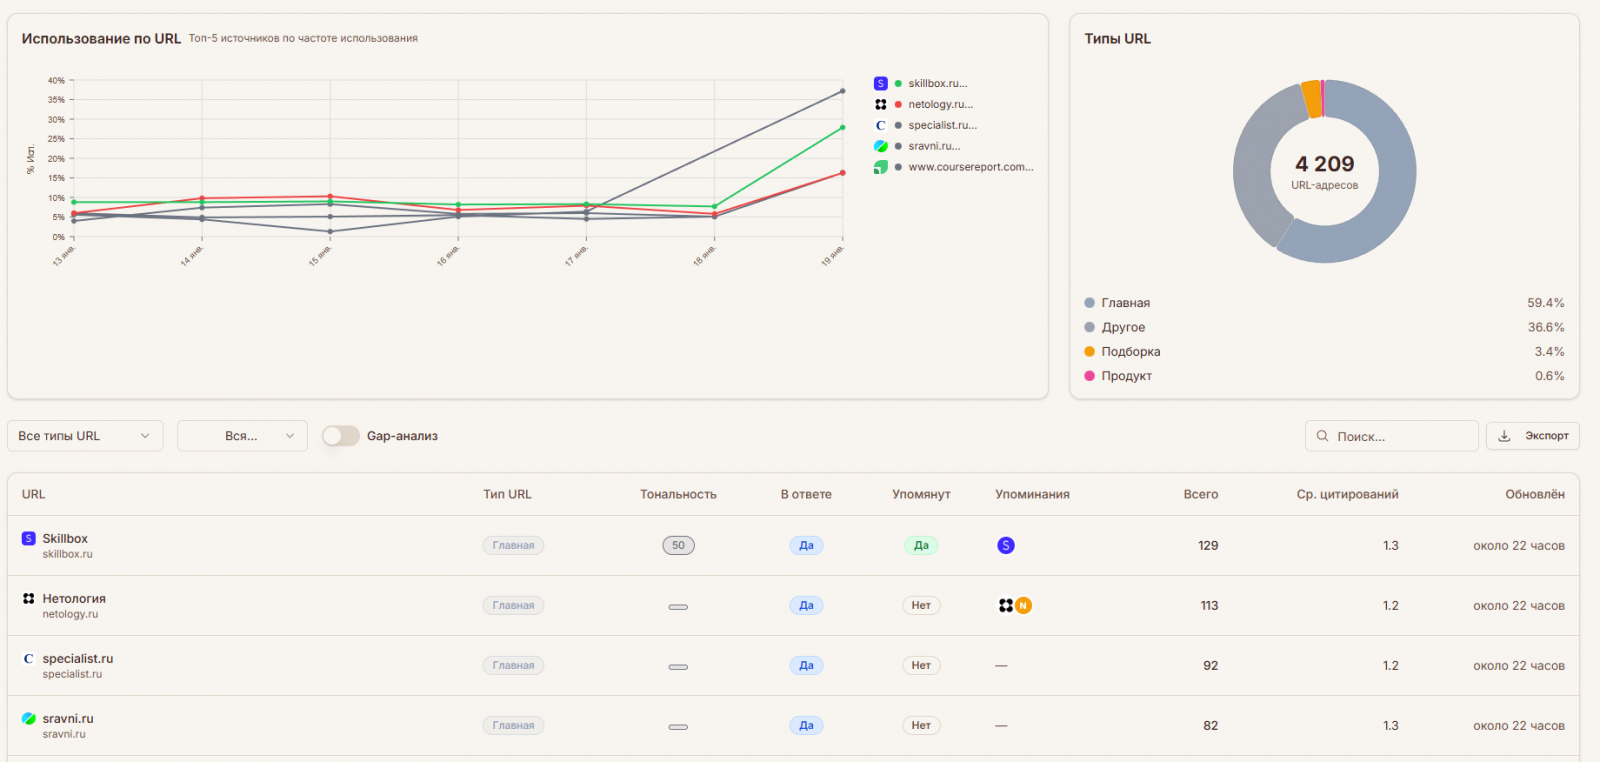Screen dimensions: 1600x762
Task: Select skillbox.ru... in the chart legend
Action: point(938,84)
